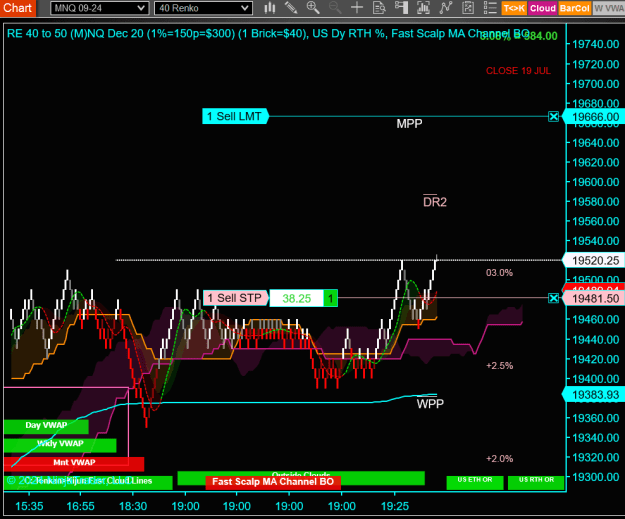
Task: Open the data box icon
Action: coord(379,8)
